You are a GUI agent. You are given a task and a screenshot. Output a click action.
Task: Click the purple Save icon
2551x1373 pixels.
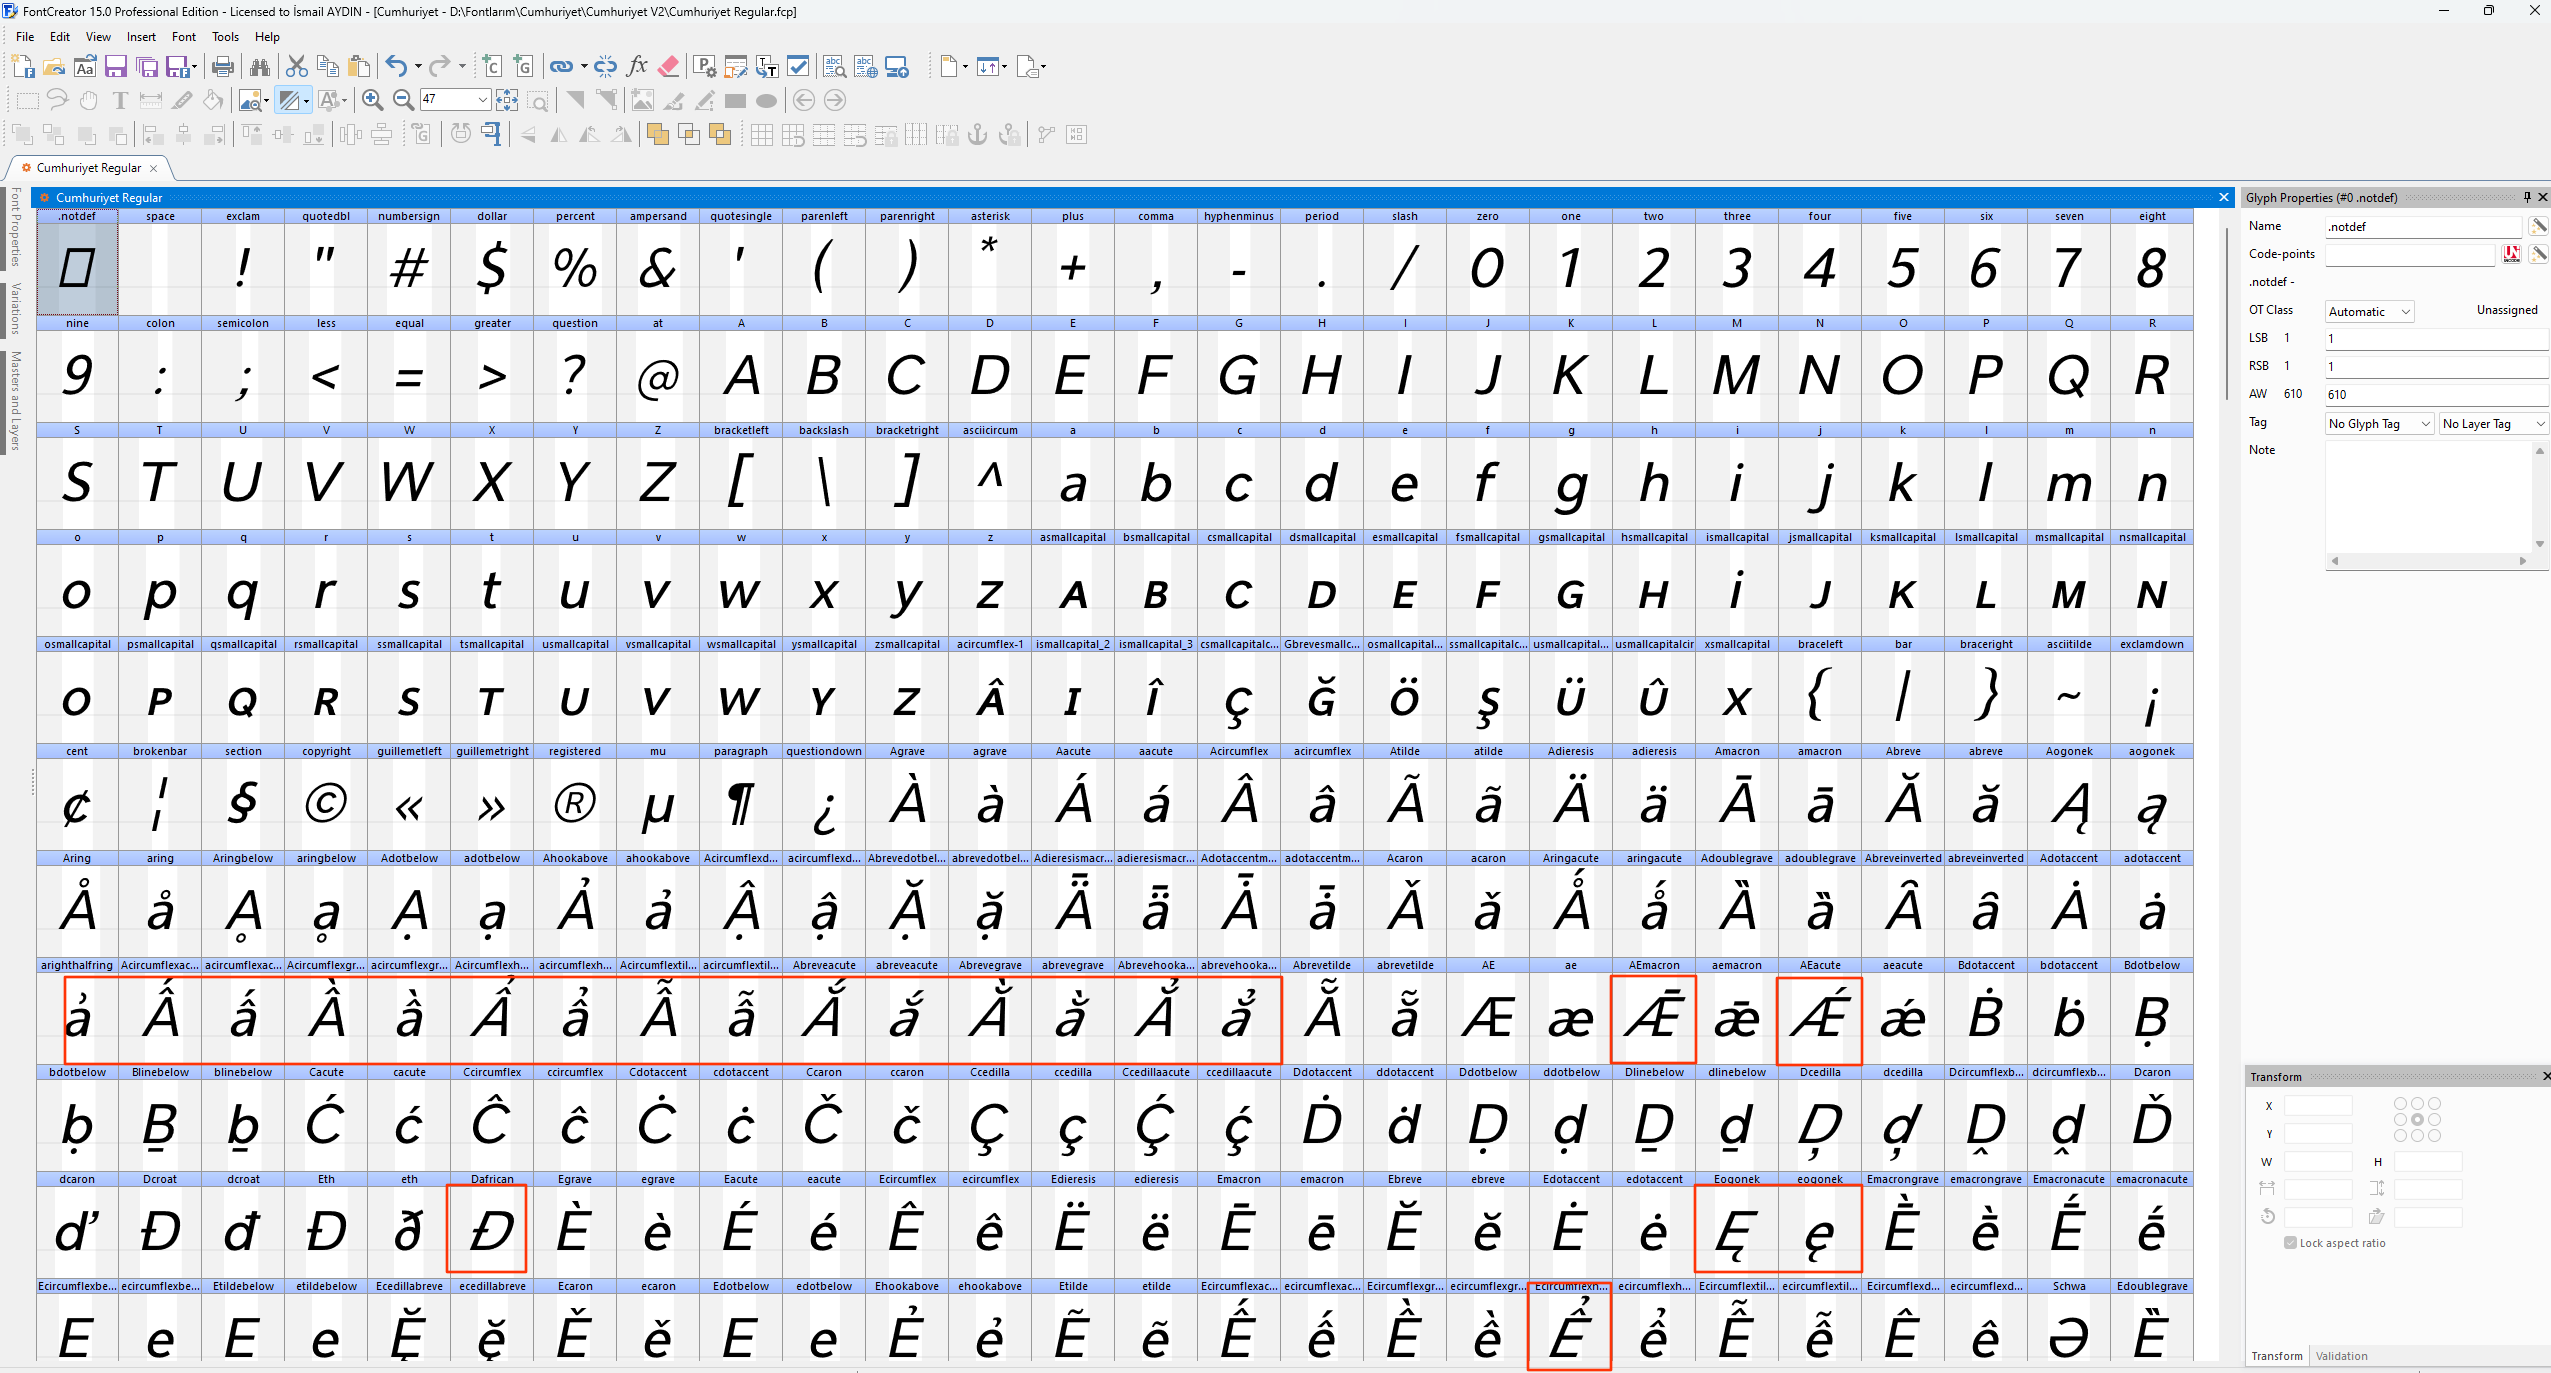[x=116, y=67]
